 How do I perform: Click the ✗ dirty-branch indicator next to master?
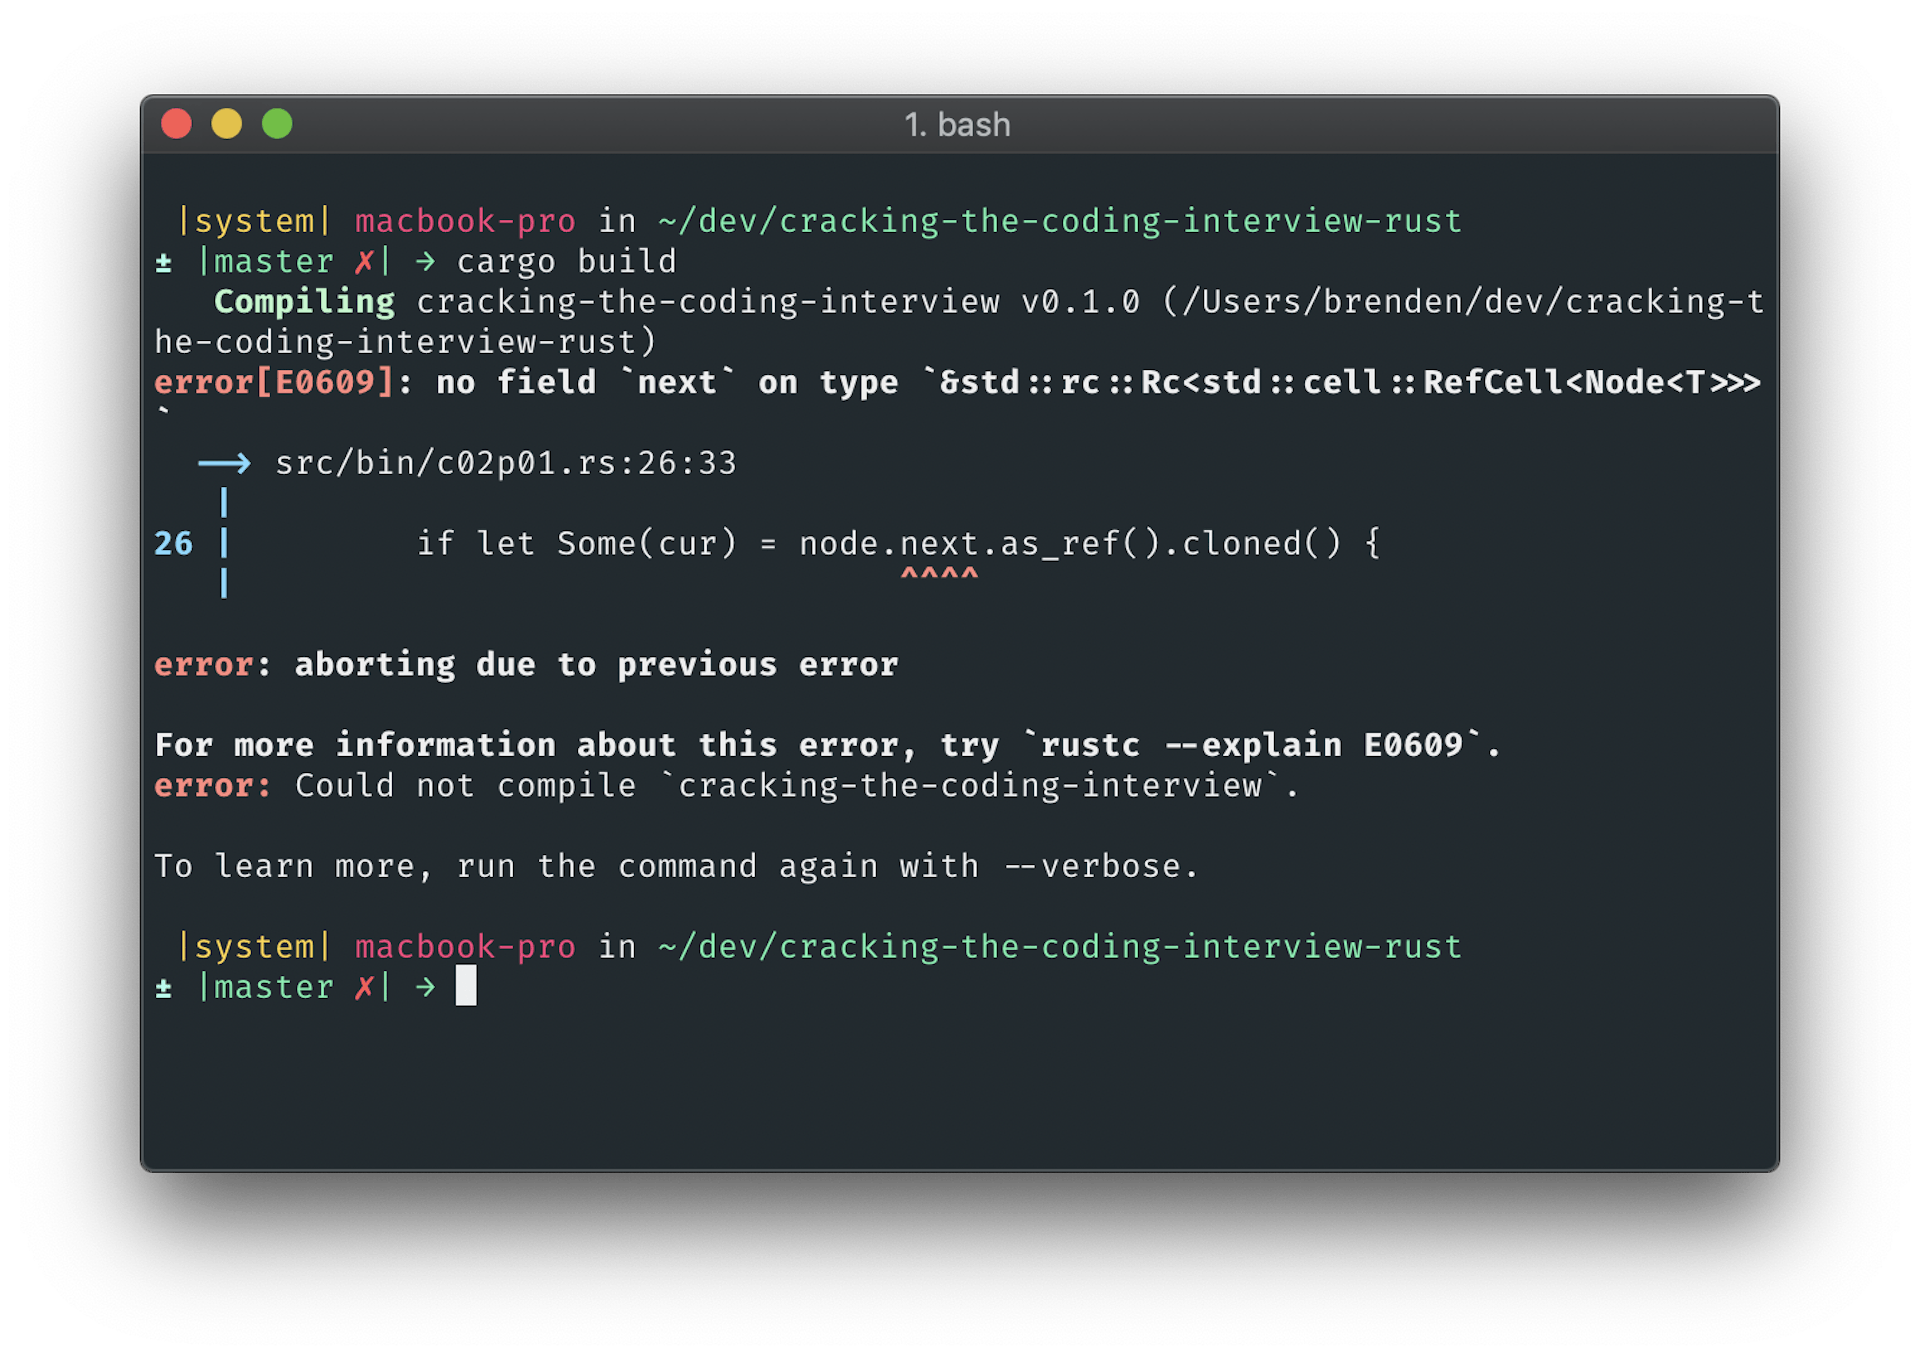pos(364,261)
